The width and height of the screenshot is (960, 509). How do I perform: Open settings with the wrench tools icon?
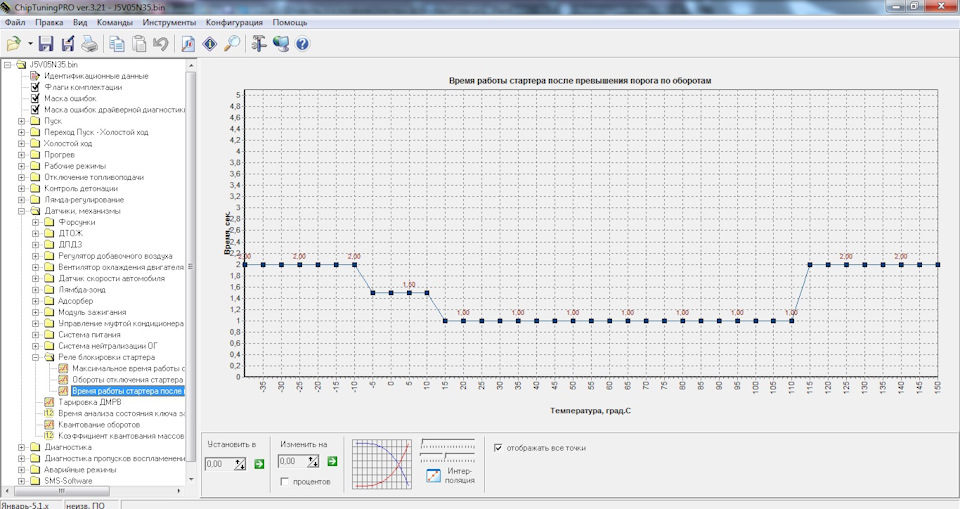point(259,44)
